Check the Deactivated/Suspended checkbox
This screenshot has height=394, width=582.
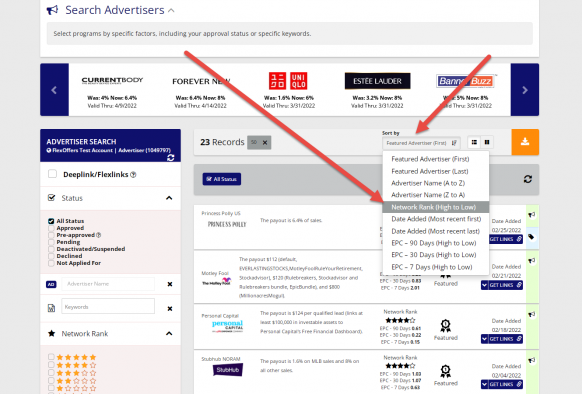tap(51, 249)
